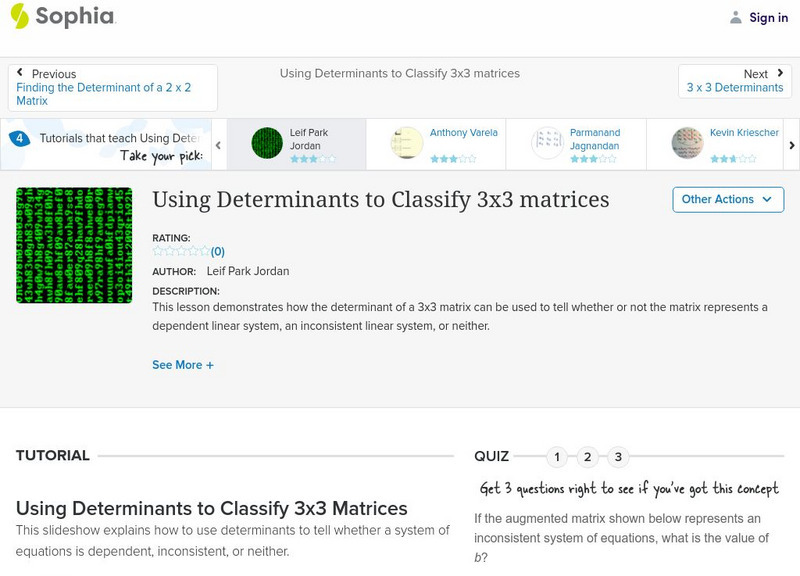Go to quiz question 2
Screen dimensions: 800x576
588,457
